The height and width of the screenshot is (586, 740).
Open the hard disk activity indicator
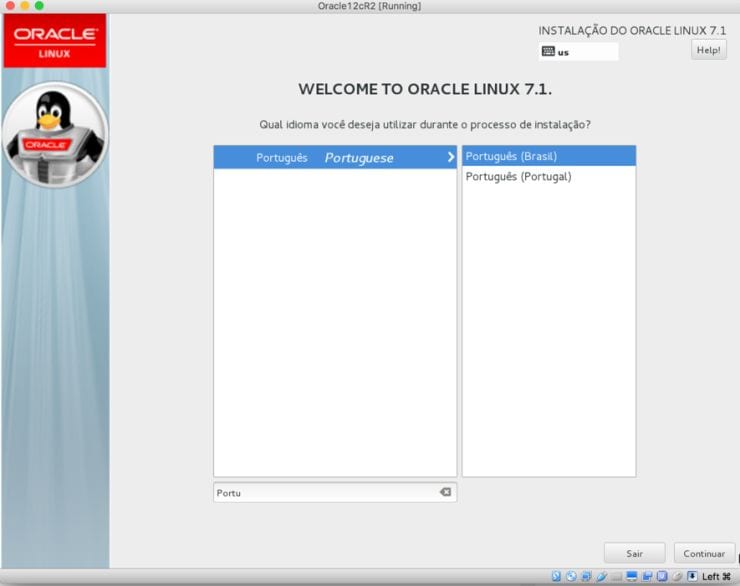coord(556,576)
